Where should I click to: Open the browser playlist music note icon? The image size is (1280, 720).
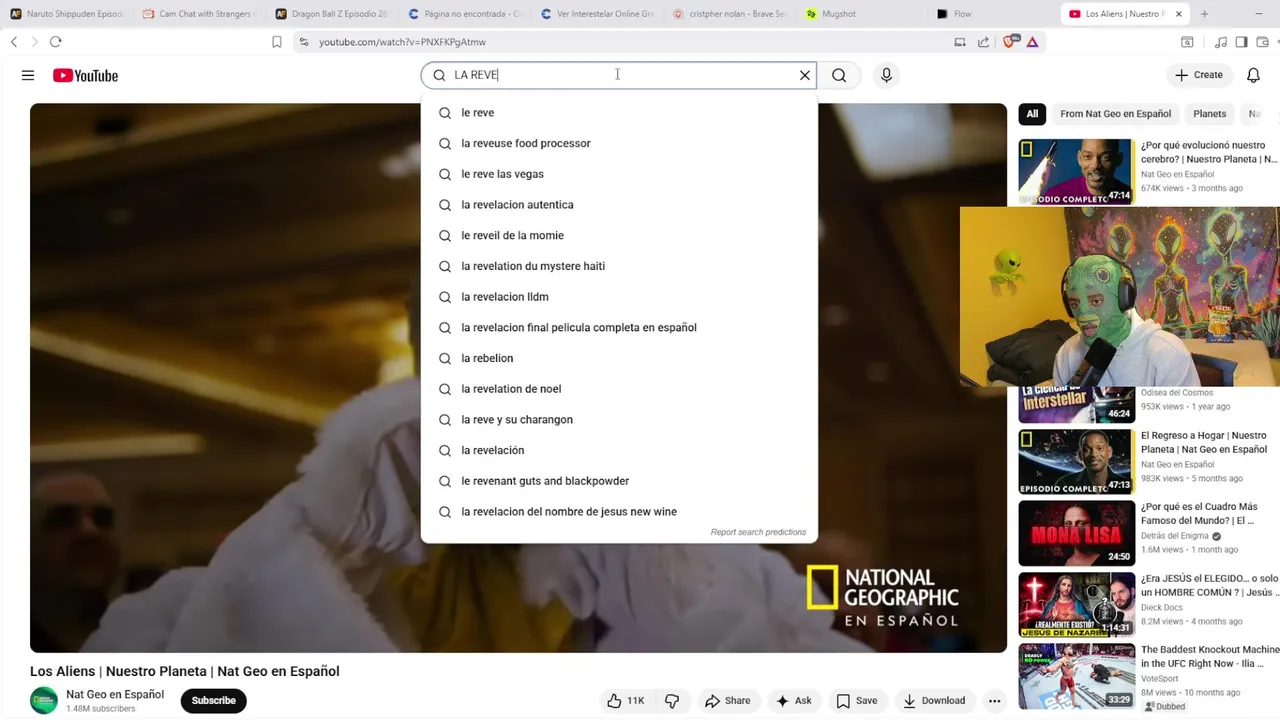1221,42
